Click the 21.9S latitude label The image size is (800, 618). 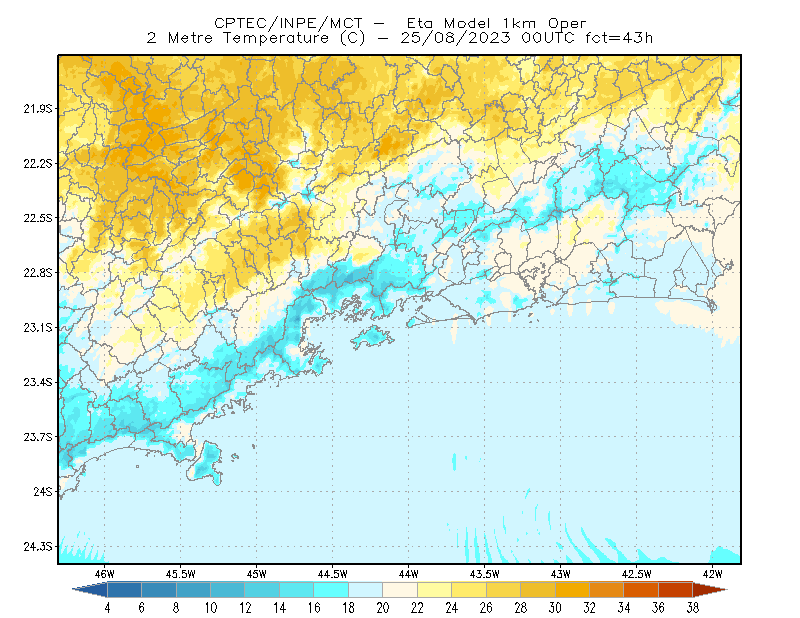coord(38,109)
